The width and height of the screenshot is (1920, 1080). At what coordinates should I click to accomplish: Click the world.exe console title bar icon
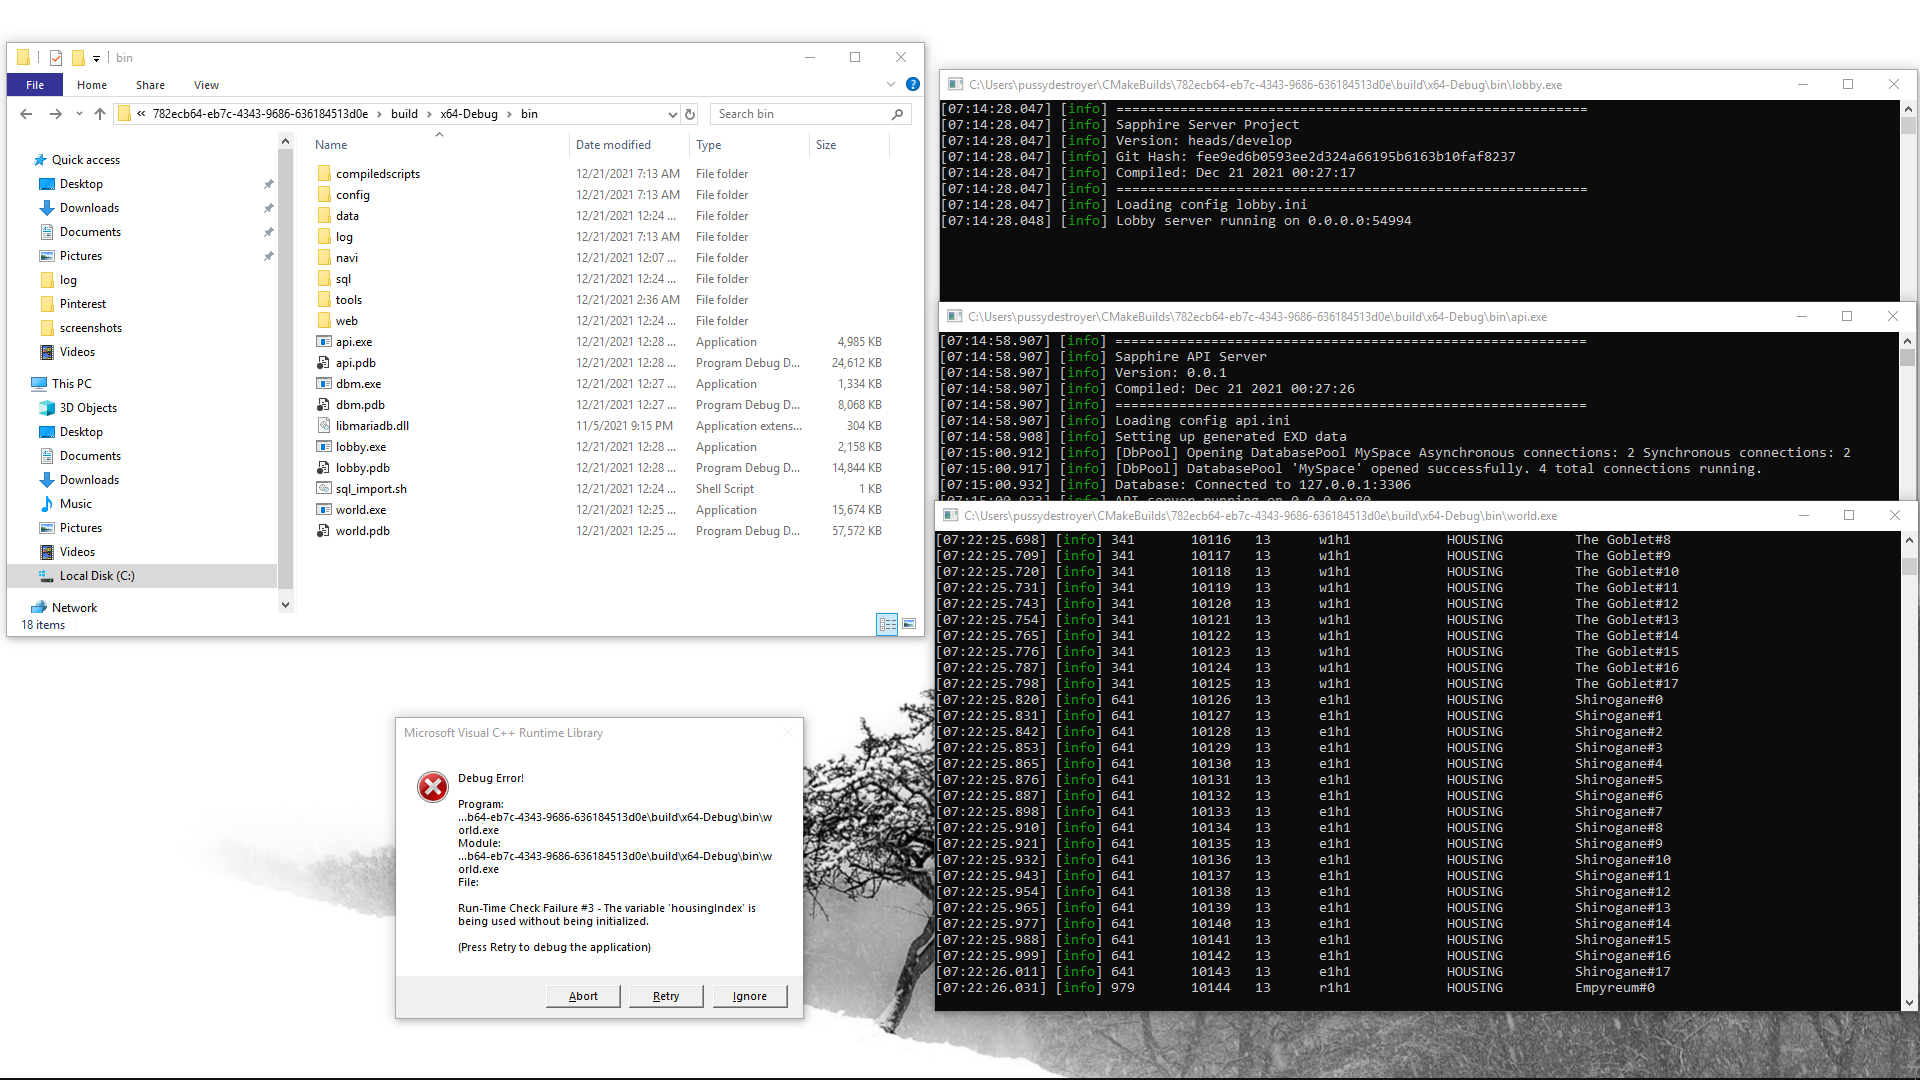tap(951, 516)
